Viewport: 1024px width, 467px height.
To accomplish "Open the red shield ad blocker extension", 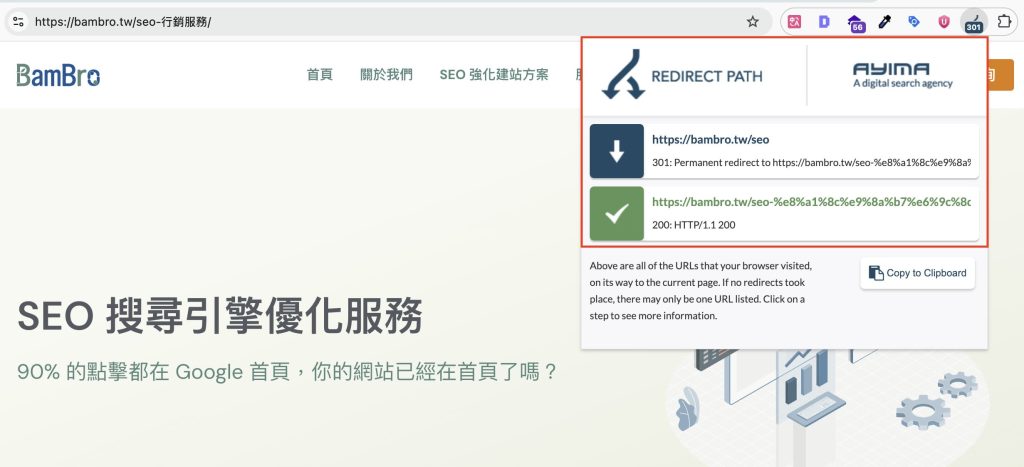I will (944, 22).
